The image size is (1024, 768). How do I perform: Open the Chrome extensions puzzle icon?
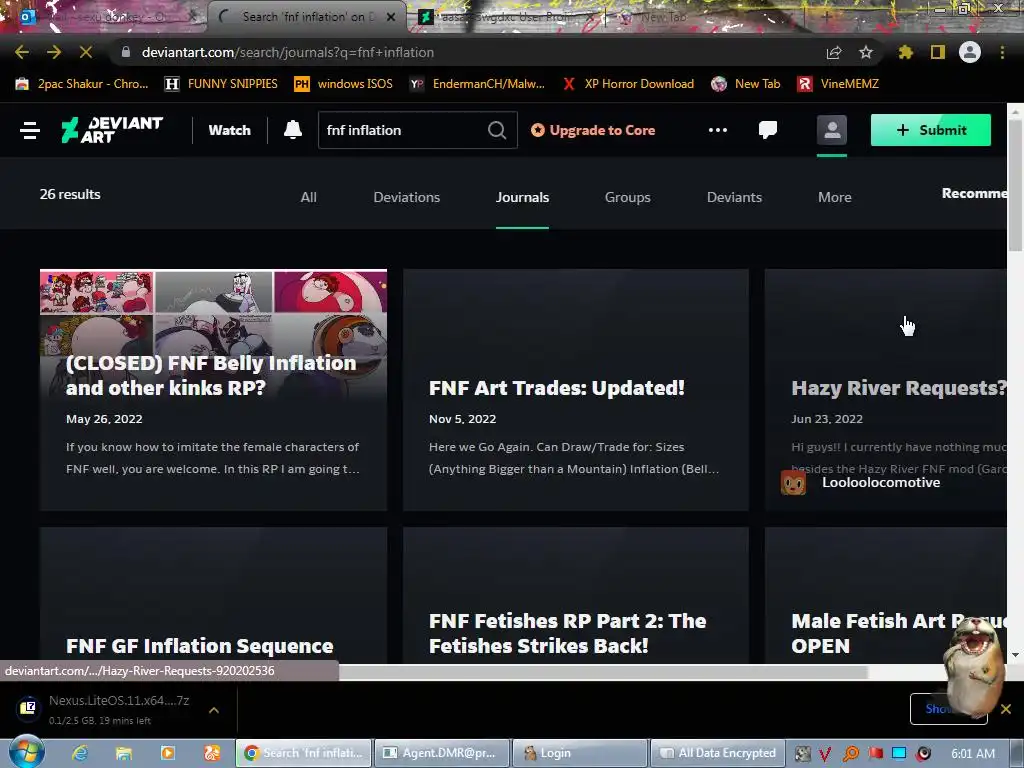906,52
